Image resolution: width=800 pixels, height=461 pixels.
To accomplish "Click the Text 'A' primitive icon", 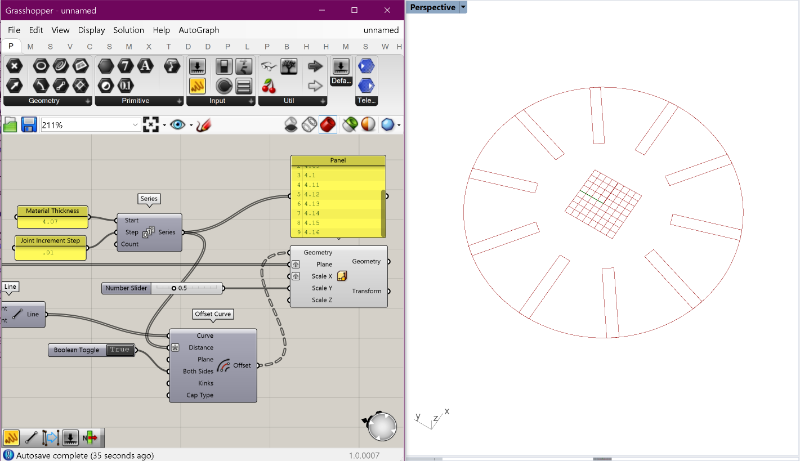I will [x=145, y=66].
